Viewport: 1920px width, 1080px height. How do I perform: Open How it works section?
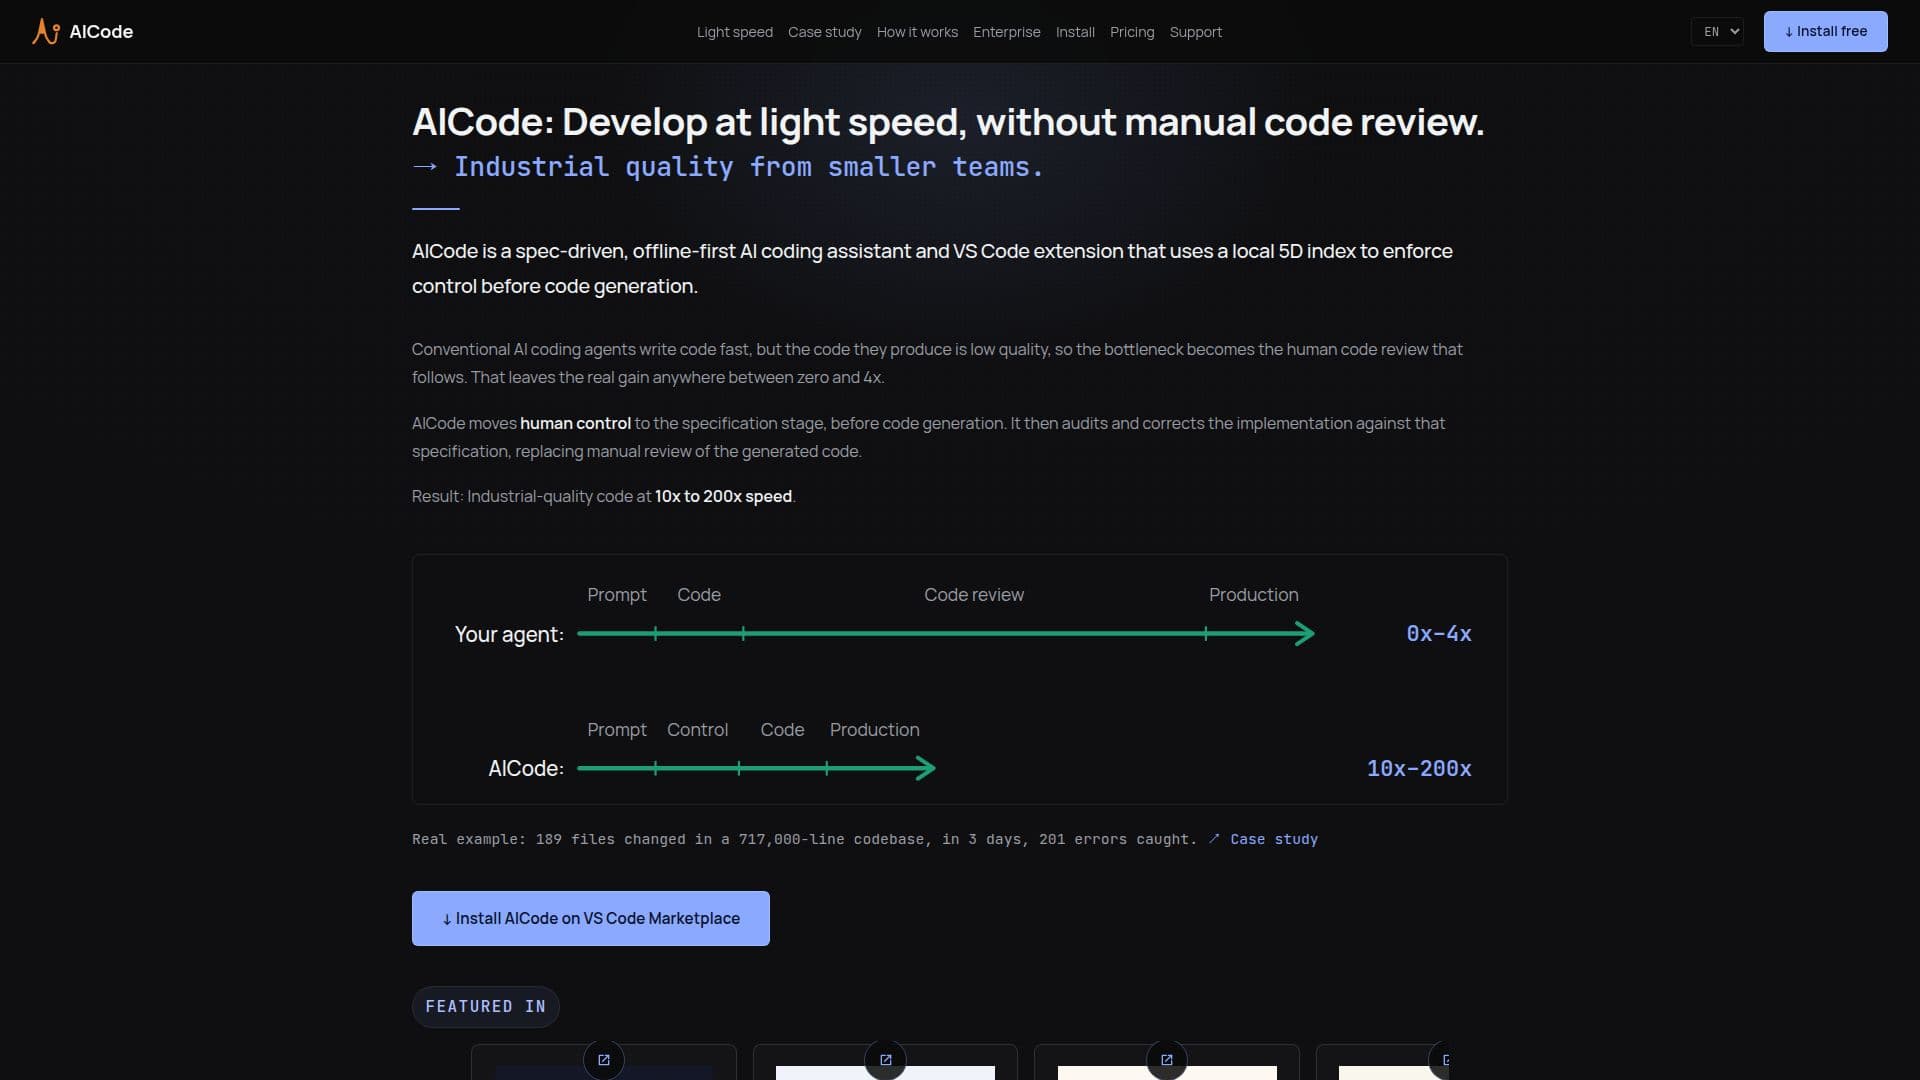coord(917,32)
